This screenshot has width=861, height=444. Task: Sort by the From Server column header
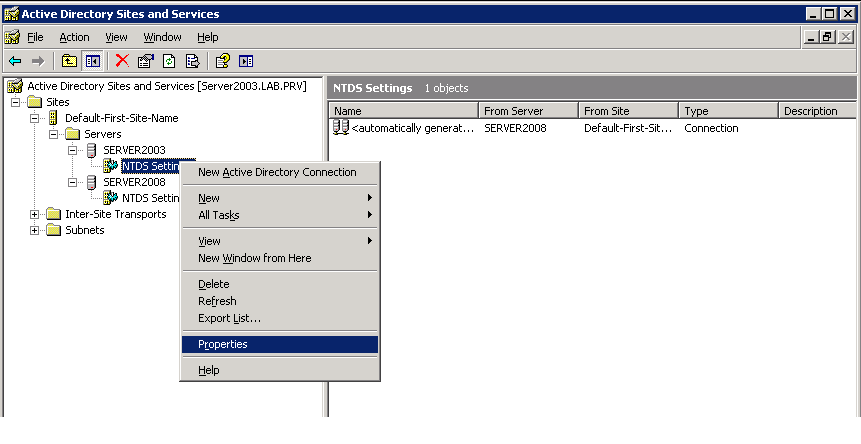click(528, 111)
